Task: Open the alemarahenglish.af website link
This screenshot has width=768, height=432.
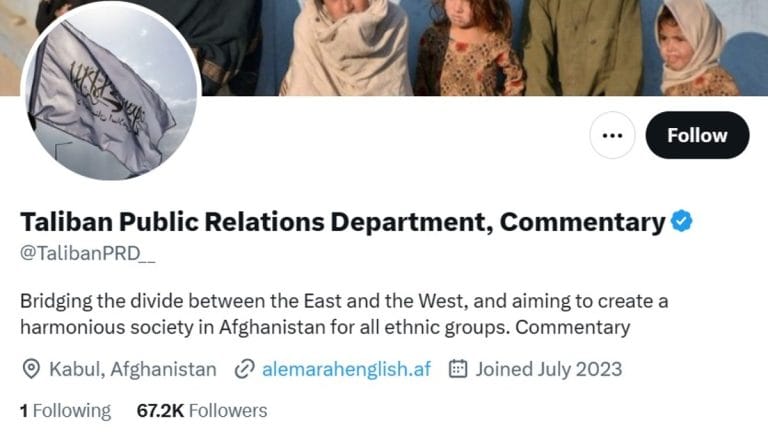Action: [x=346, y=369]
